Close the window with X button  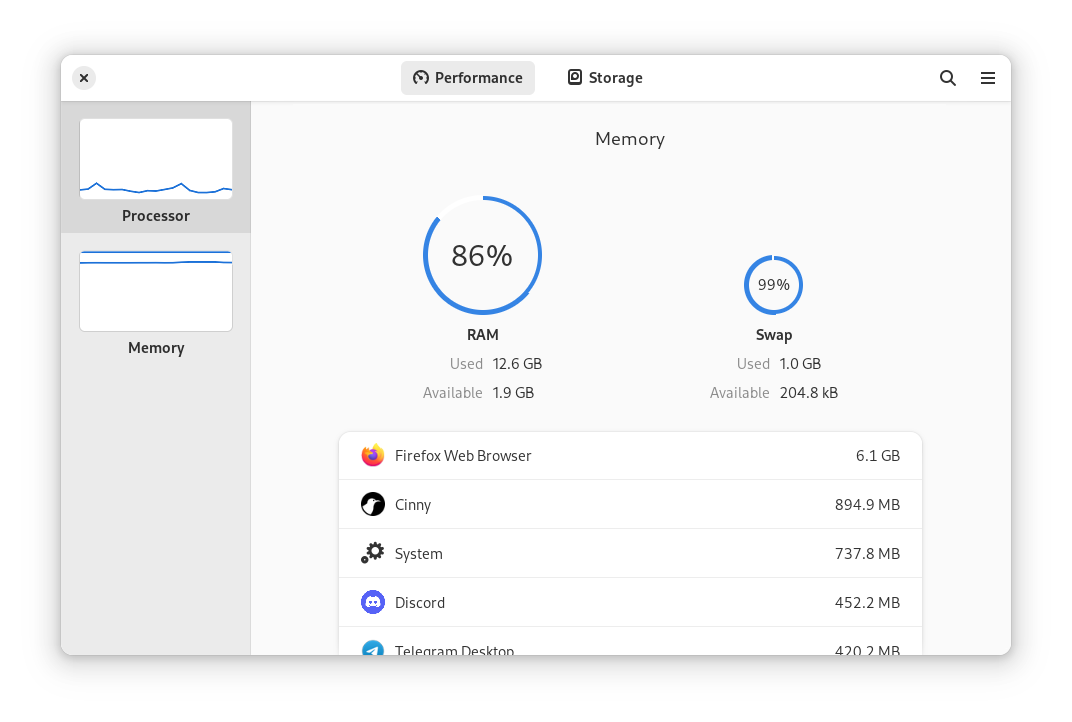[x=84, y=78]
